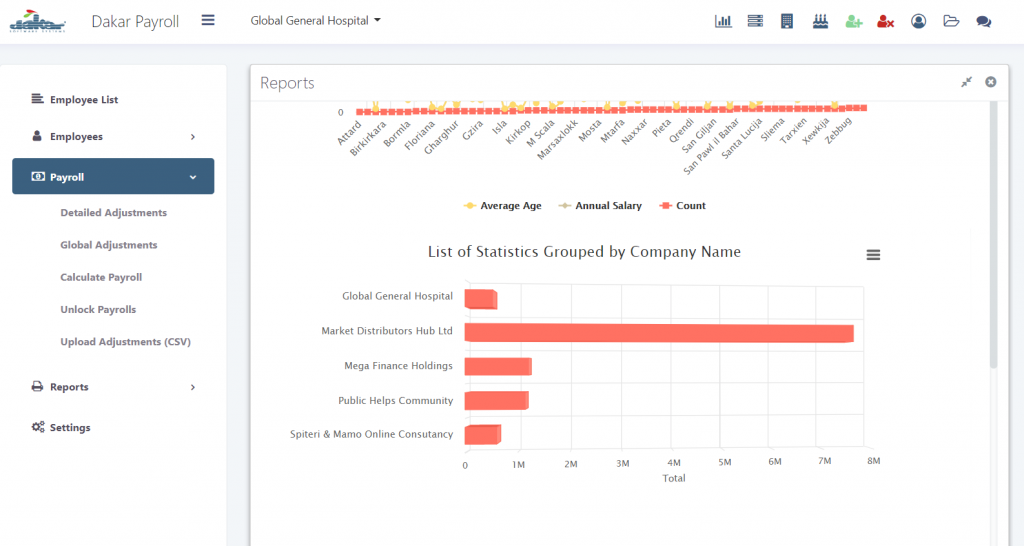This screenshot has height=546, width=1024.
Task: Toggle the hamburger sidebar menu
Action: click(208, 20)
